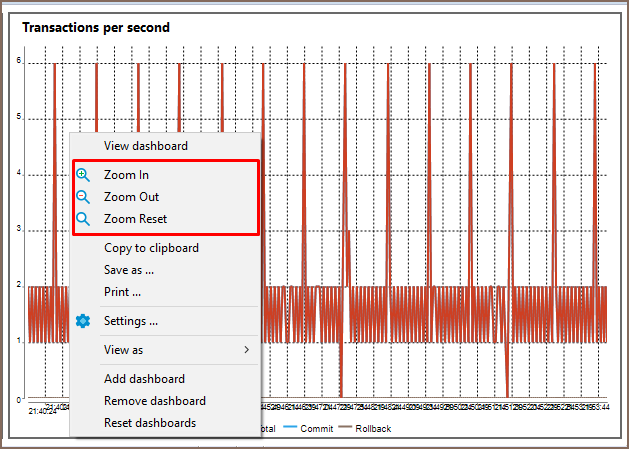Click the View as menu label

click(x=123, y=350)
